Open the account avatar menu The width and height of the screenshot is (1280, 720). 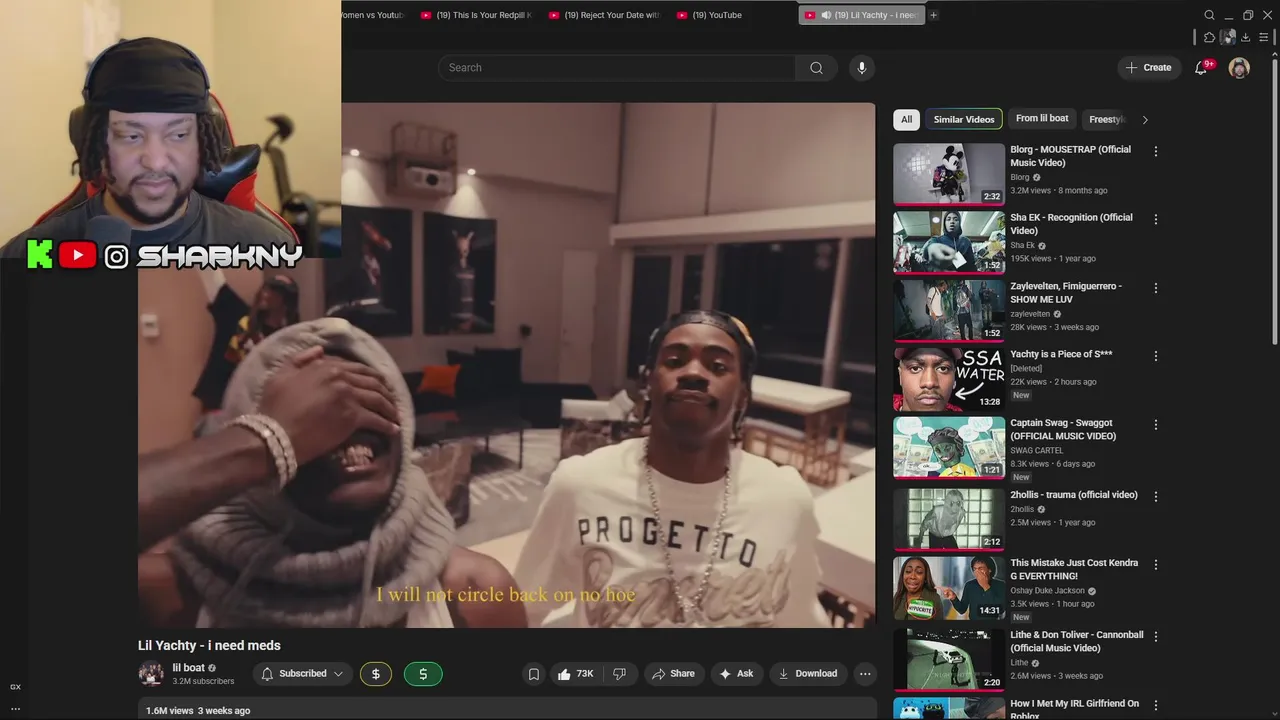coord(1239,68)
